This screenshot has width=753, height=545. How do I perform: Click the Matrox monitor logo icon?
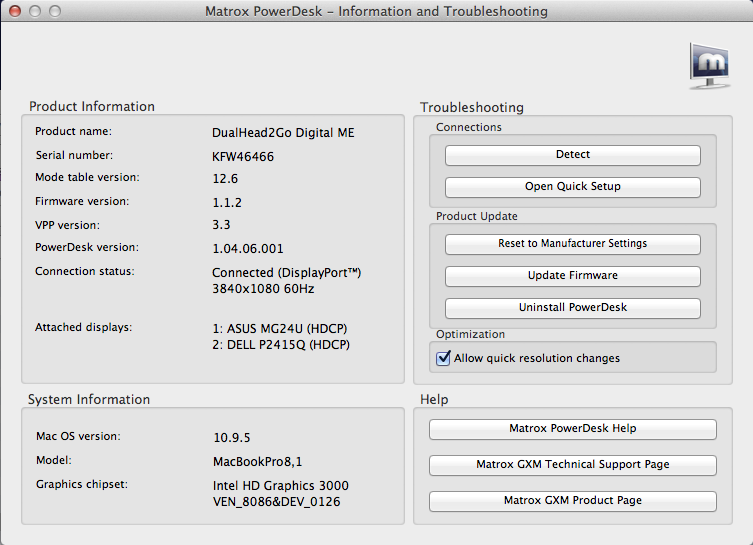point(710,66)
